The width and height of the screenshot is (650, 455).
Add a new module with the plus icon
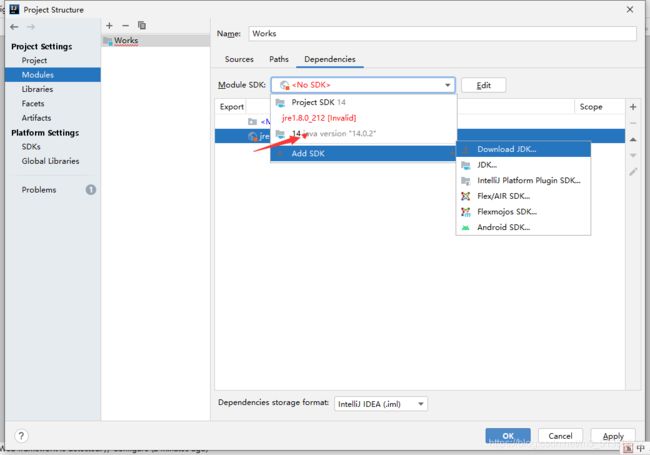109,26
